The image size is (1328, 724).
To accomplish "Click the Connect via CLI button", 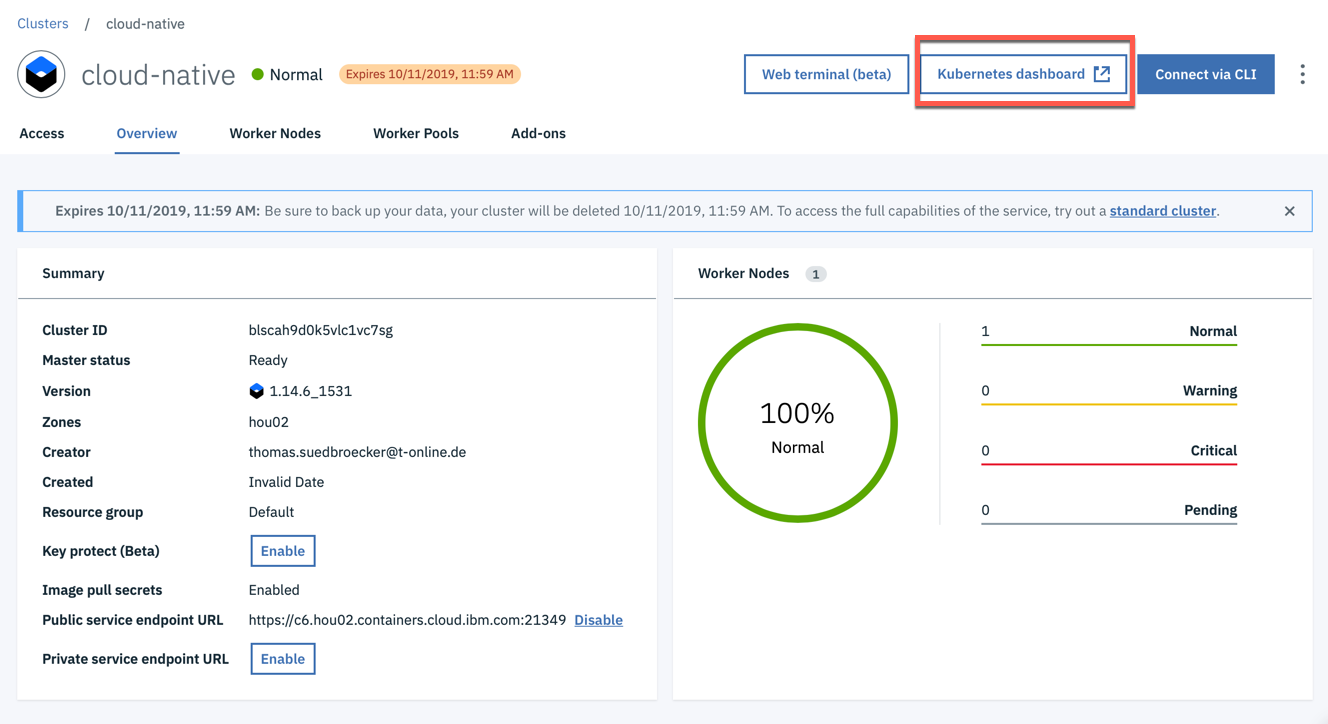I will [x=1205, y=73].
